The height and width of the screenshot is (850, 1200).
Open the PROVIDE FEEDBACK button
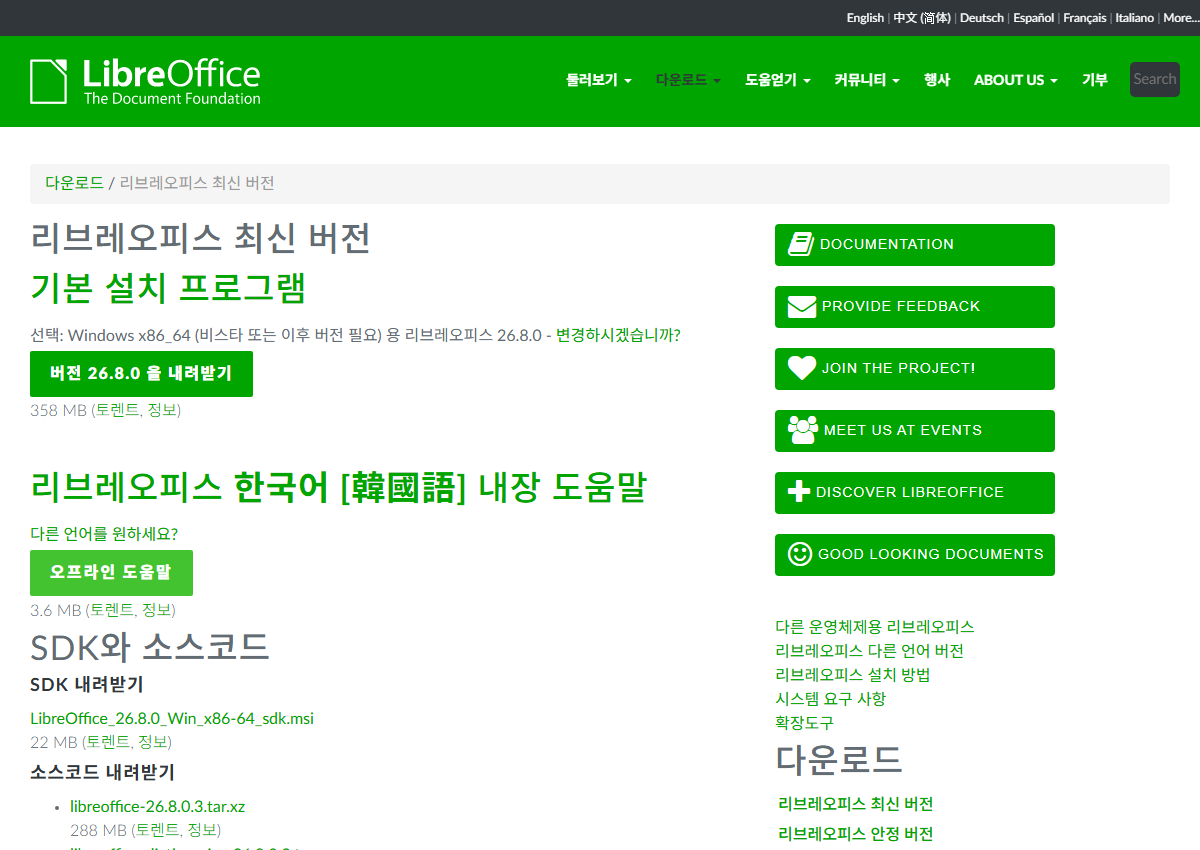(x=915, y=307)
